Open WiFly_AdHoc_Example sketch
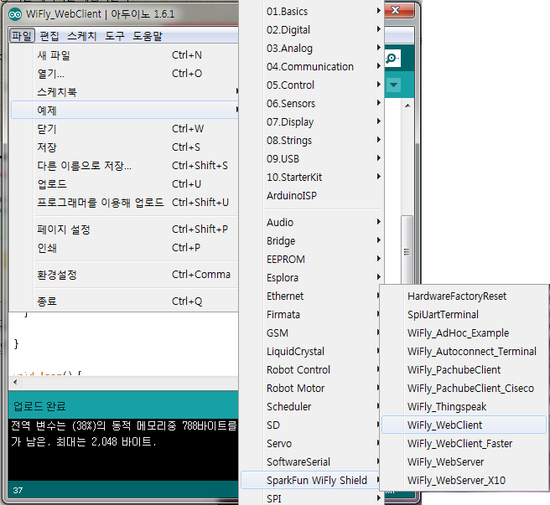550x505 pixels. point(464,333)
